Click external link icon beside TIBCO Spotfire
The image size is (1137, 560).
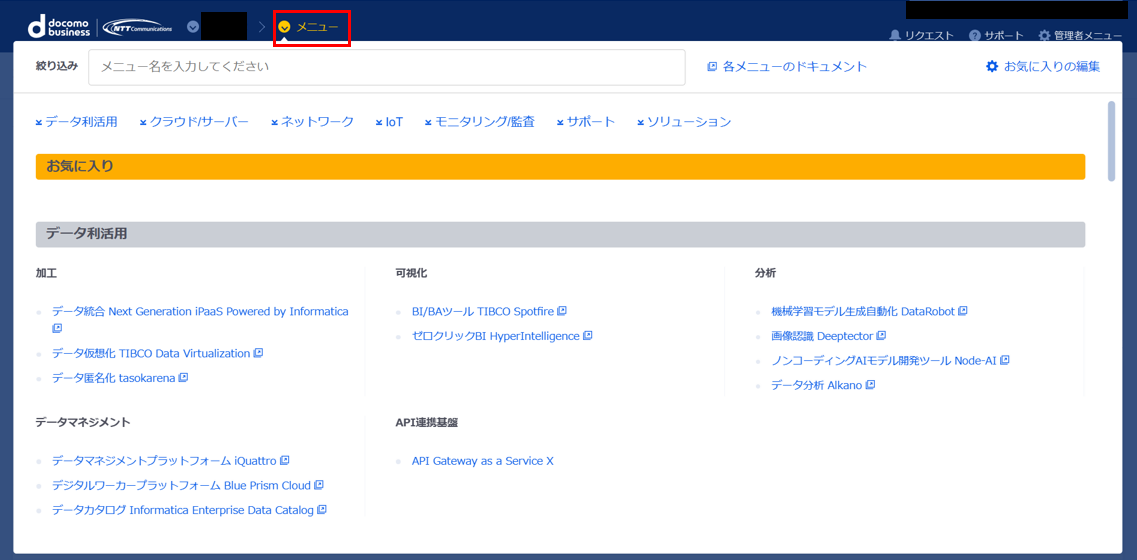[562, 311]
